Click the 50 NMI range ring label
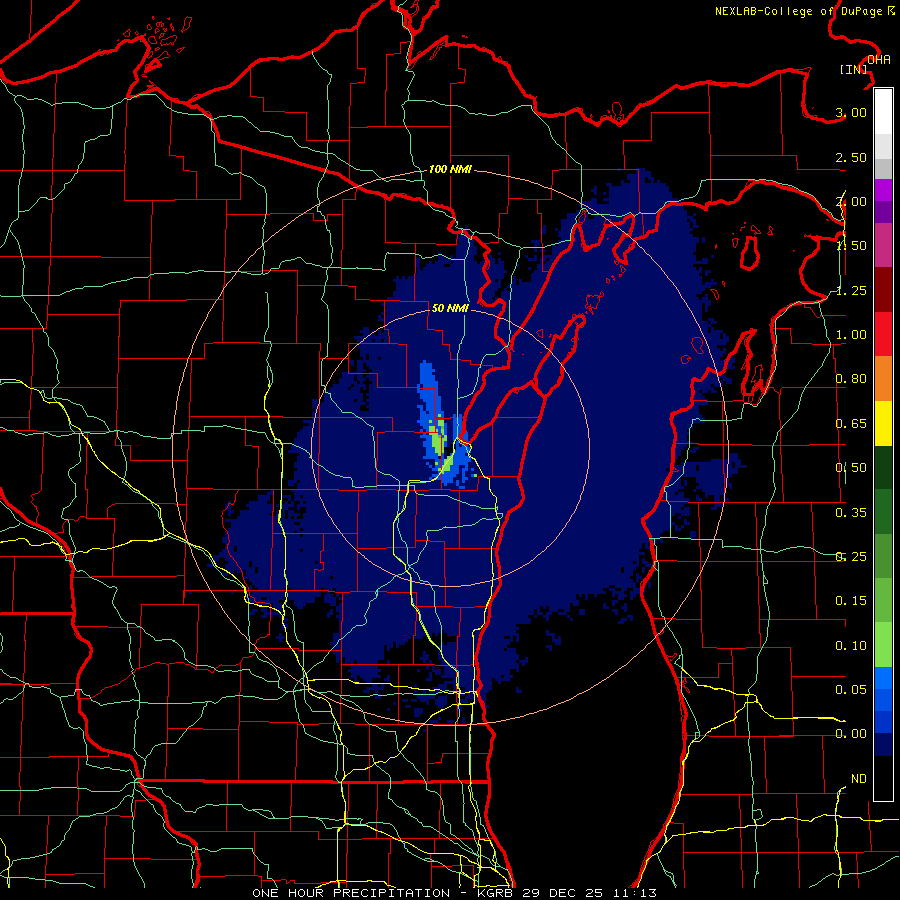The width and height of the screenshot is (900, 900). (450, 308)
